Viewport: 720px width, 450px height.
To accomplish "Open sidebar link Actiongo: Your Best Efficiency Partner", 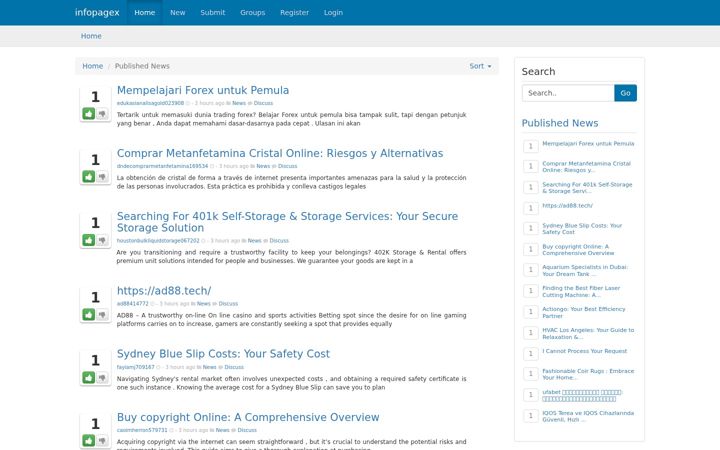I will [x=584, y=313].
